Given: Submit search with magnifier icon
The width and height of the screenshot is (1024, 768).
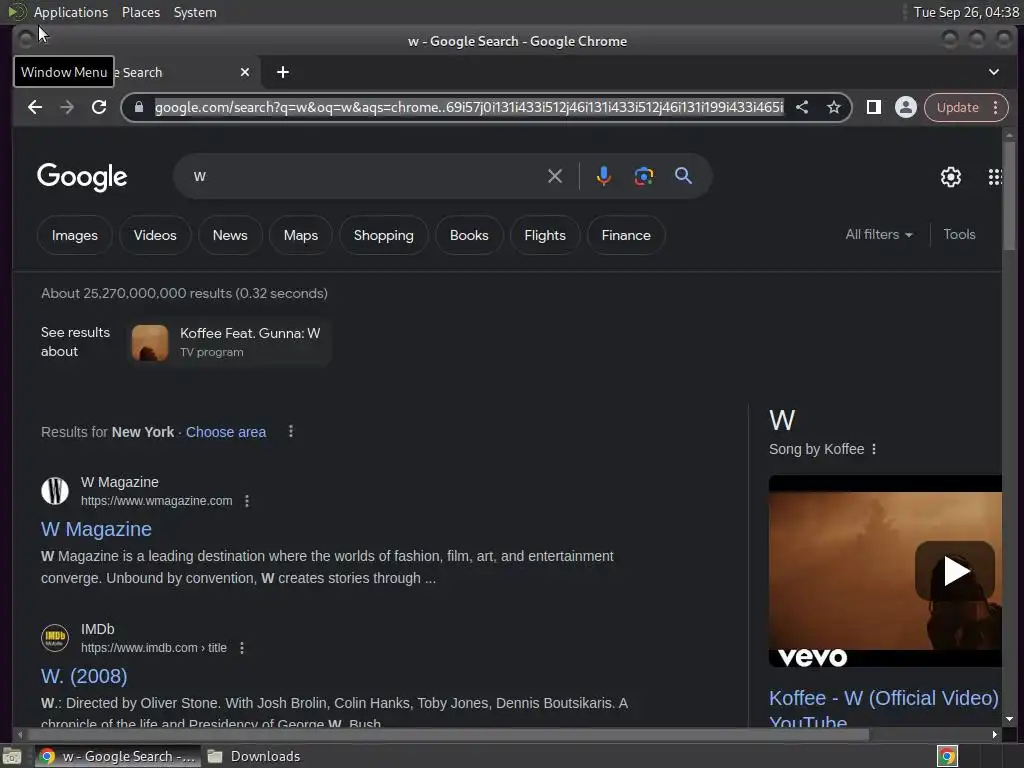Looking at the screenshot, I should coord(683,176).
